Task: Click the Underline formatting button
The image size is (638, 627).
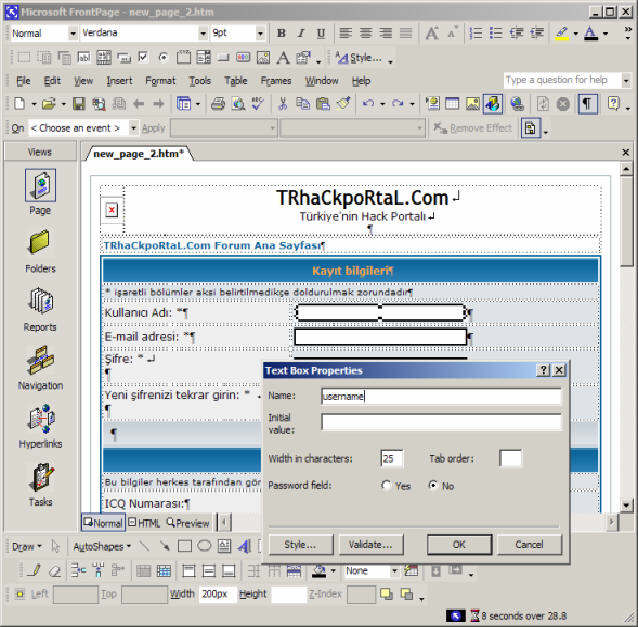Action: point(320,33)
